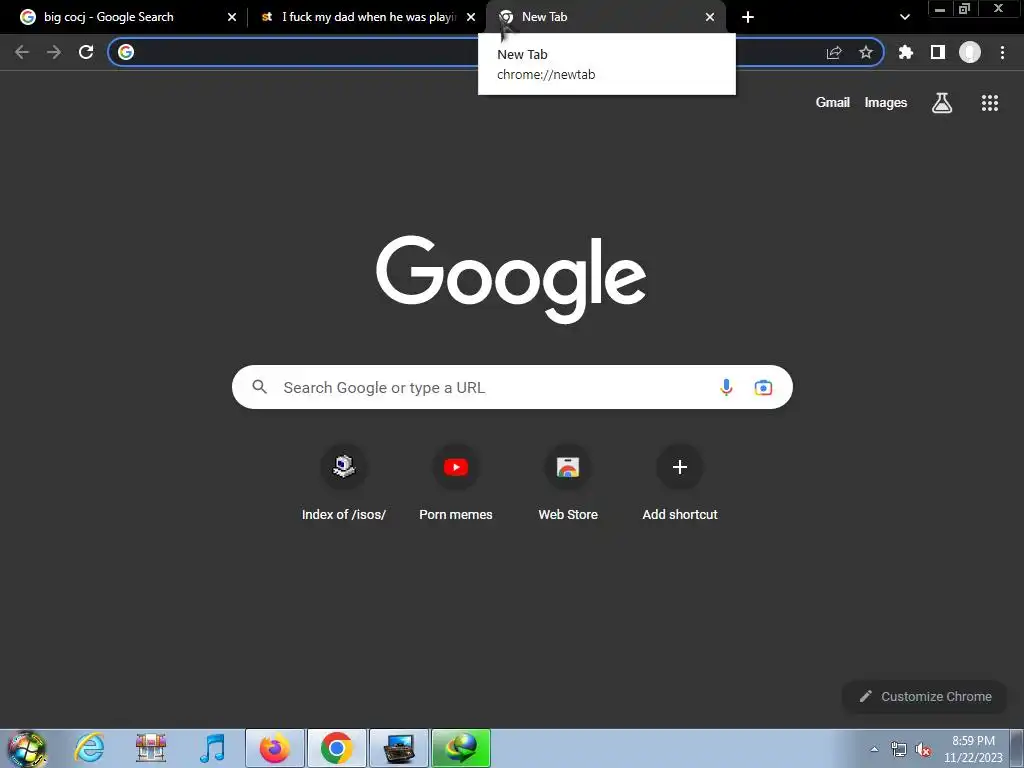
Task: Open the YouTube-icon shortcut tile
Action: coord(456,483)
